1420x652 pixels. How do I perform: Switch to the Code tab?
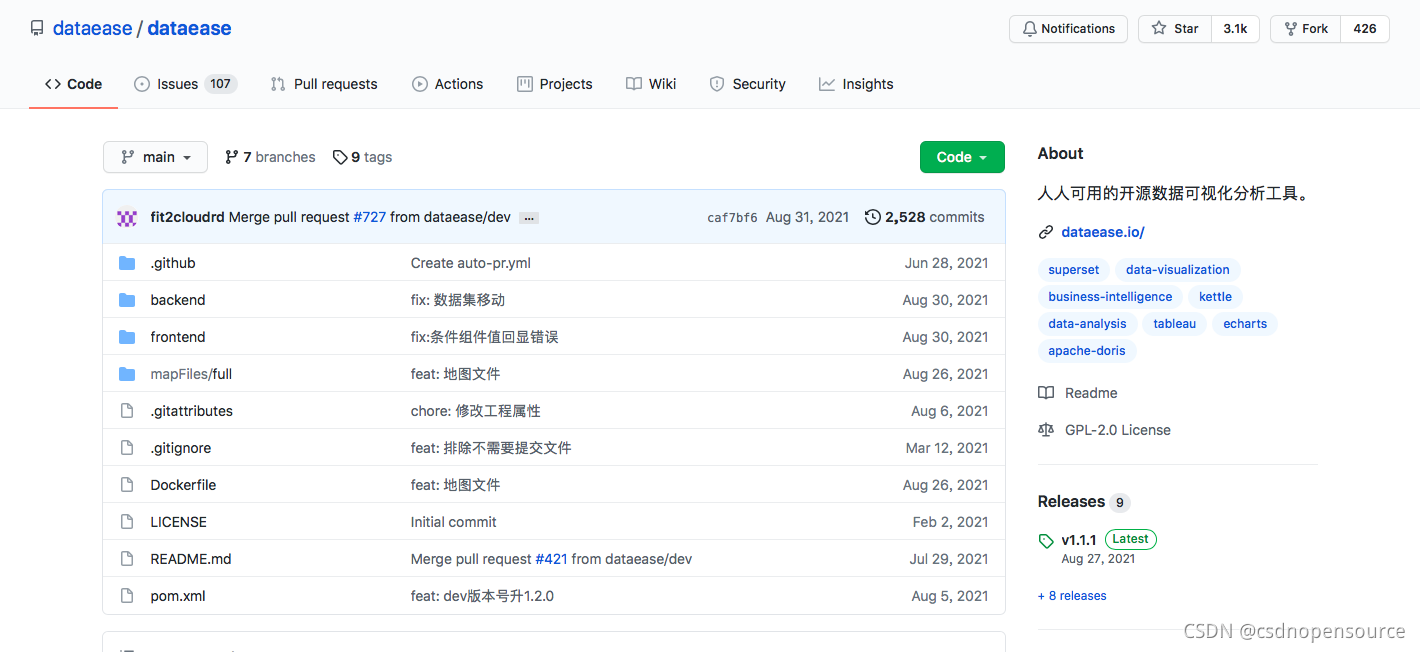point(74,84)
